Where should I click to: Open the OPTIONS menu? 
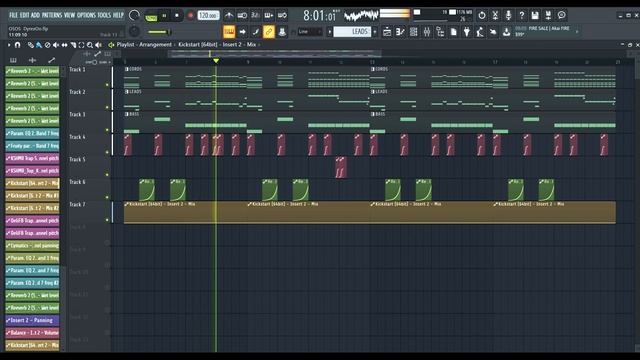(x=86, y=15)
